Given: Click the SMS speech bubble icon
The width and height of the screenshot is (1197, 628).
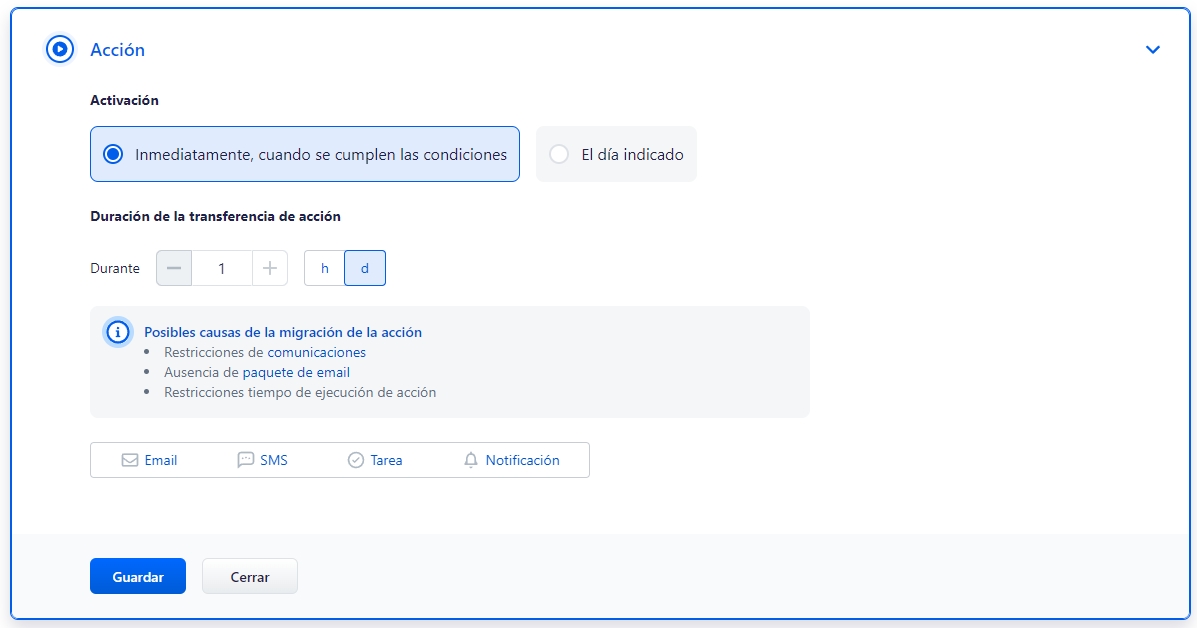Looking at the screenshot, I should coord(245,460).
